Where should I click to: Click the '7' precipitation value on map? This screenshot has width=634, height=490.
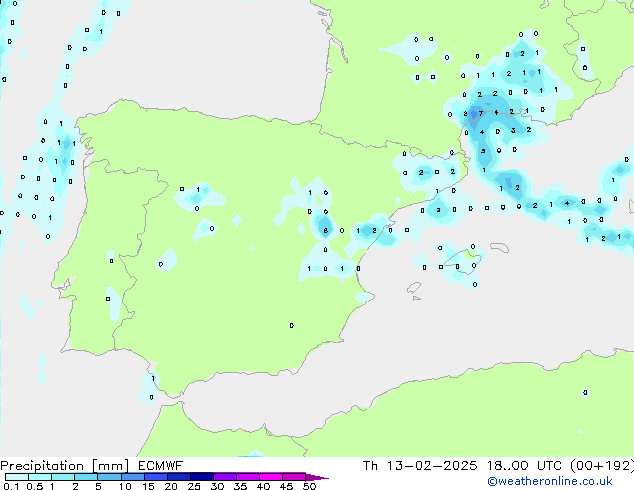click(480, 114)
